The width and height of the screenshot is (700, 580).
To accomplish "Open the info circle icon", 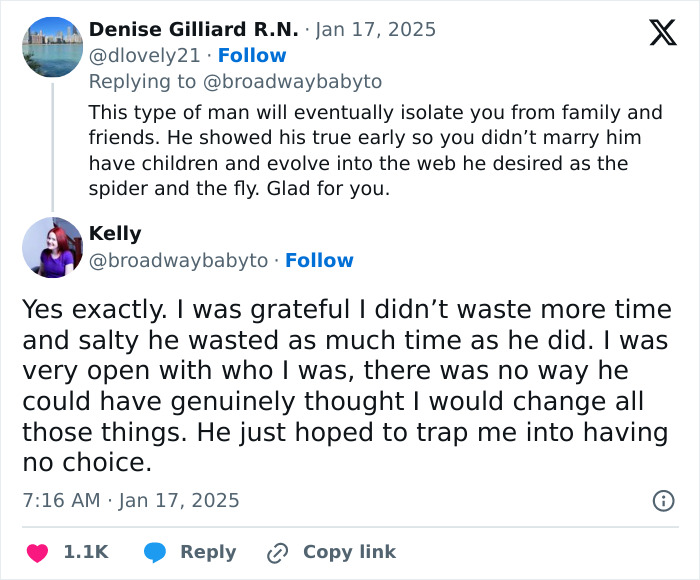I will coord(663,500).
